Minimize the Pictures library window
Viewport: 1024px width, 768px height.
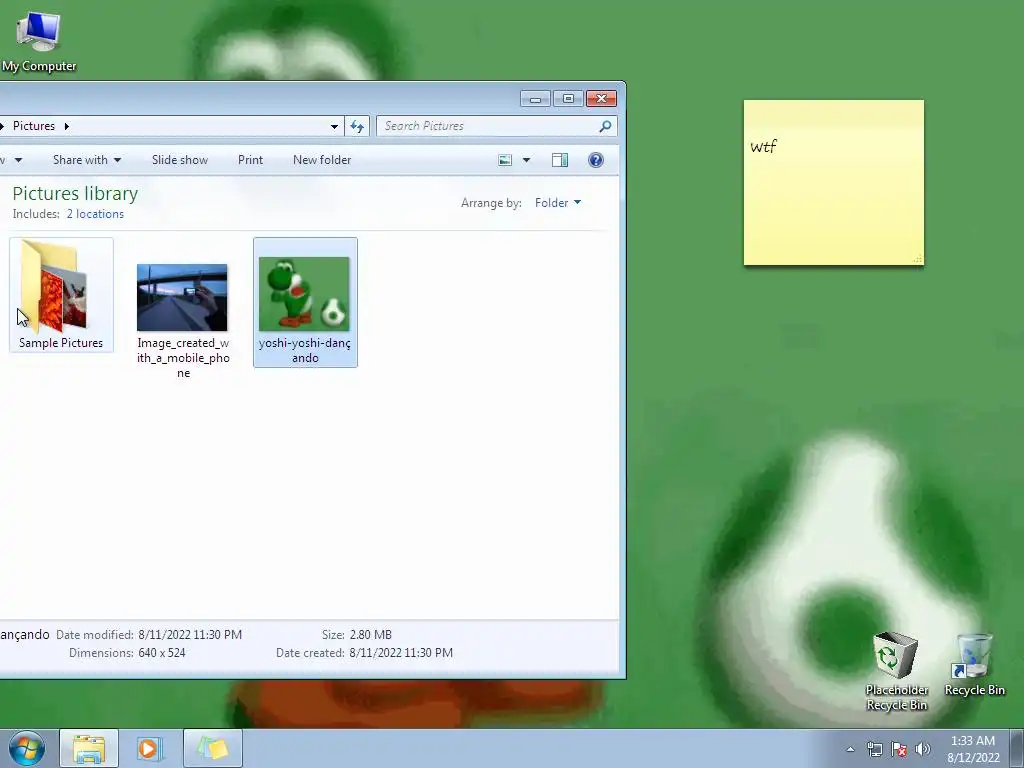pyautogui.click(x=536, y=99)
